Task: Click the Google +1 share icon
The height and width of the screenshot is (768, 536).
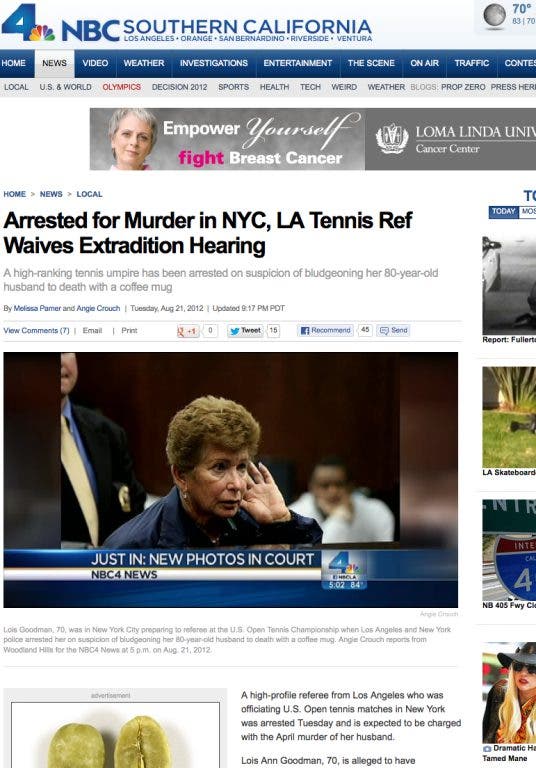Action: pos(188,331)
